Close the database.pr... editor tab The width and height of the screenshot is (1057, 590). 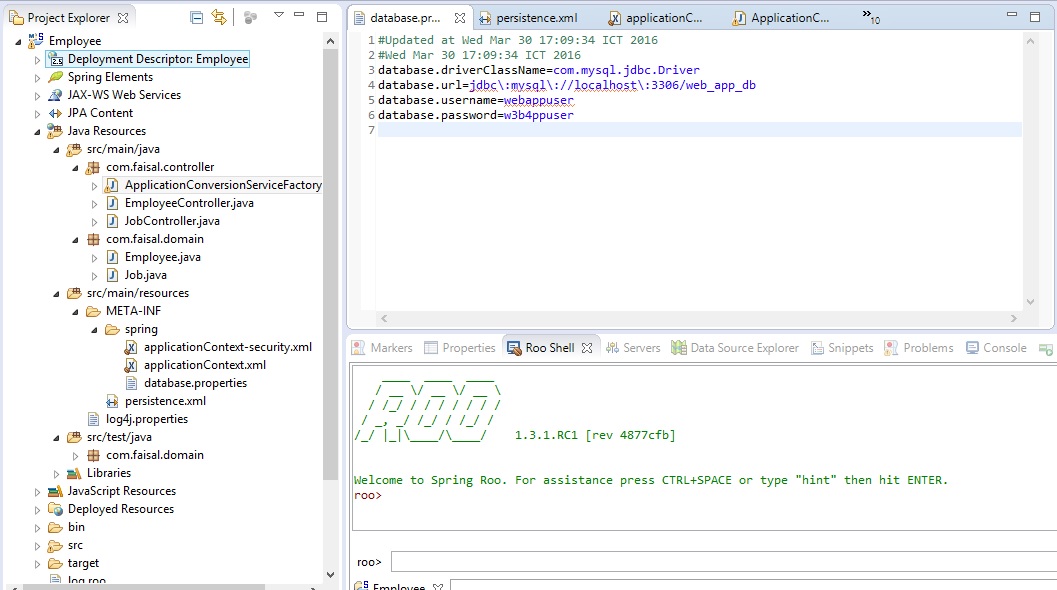(x=460, y=18)
